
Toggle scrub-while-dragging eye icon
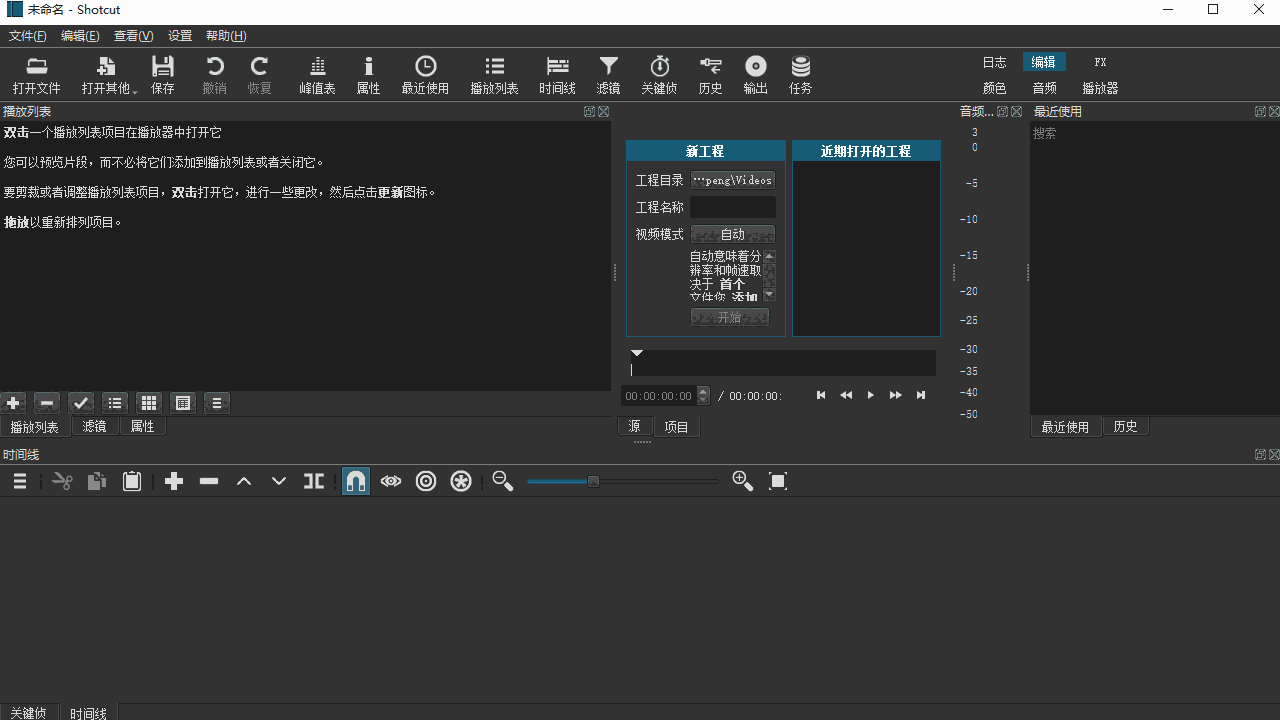pyautogui.click(x=390, y=481)
